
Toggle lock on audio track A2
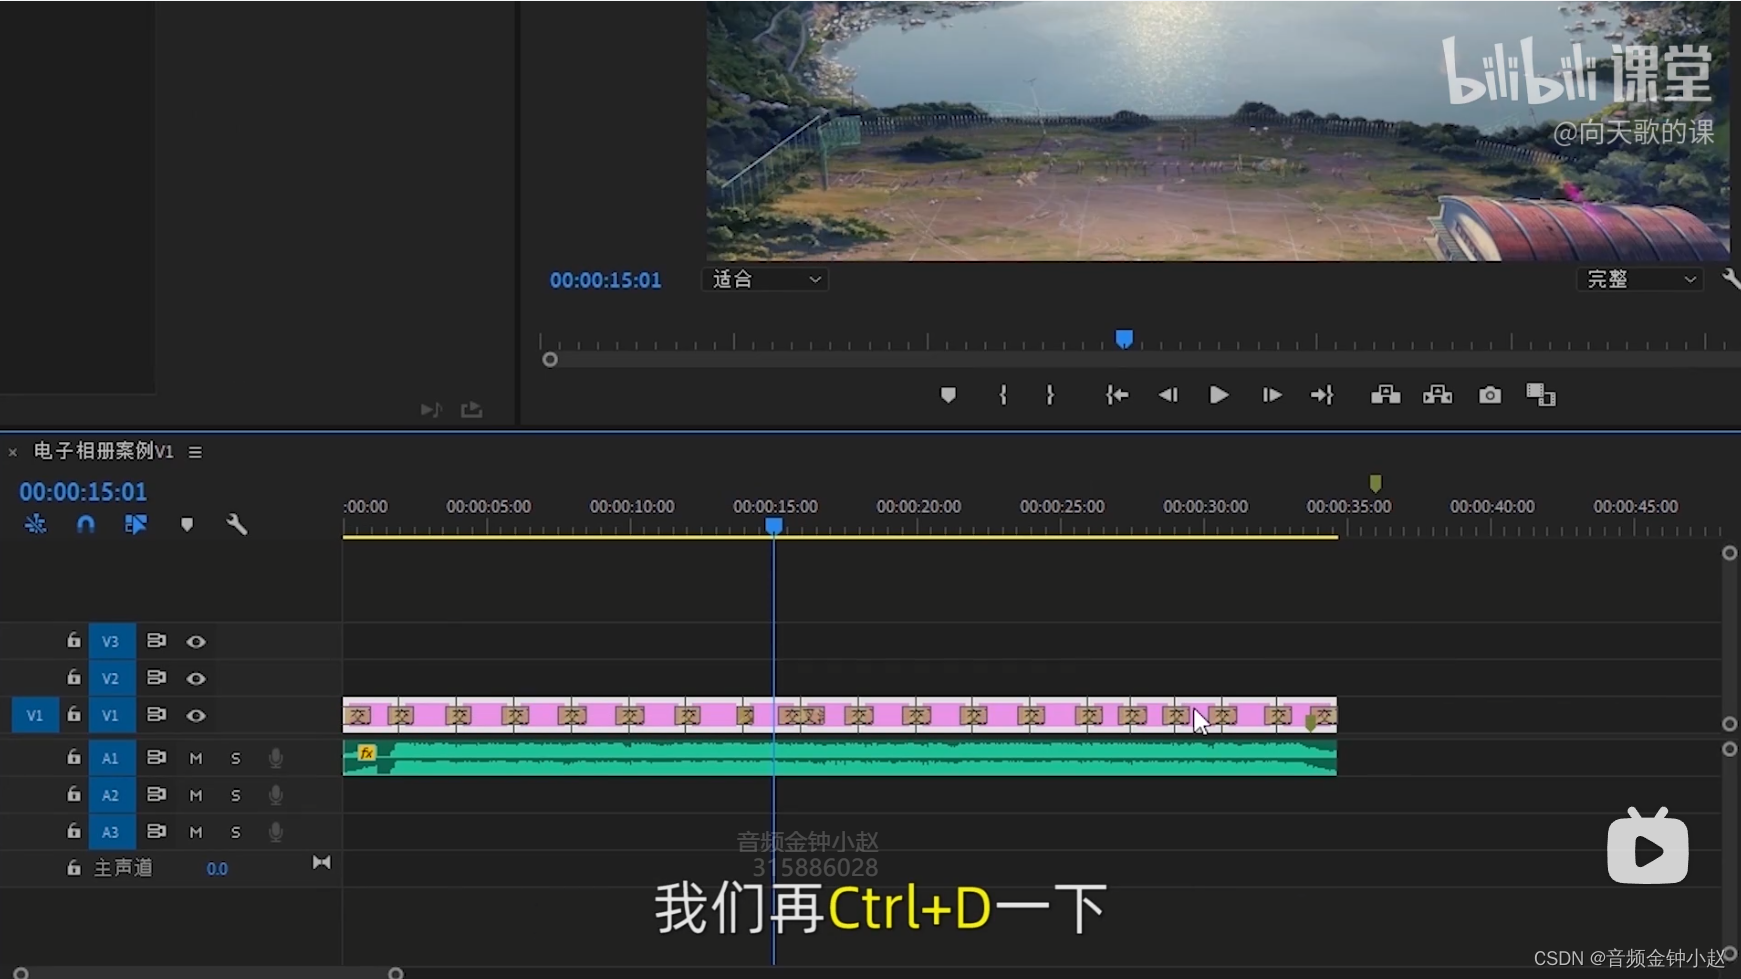pos(73,794)
